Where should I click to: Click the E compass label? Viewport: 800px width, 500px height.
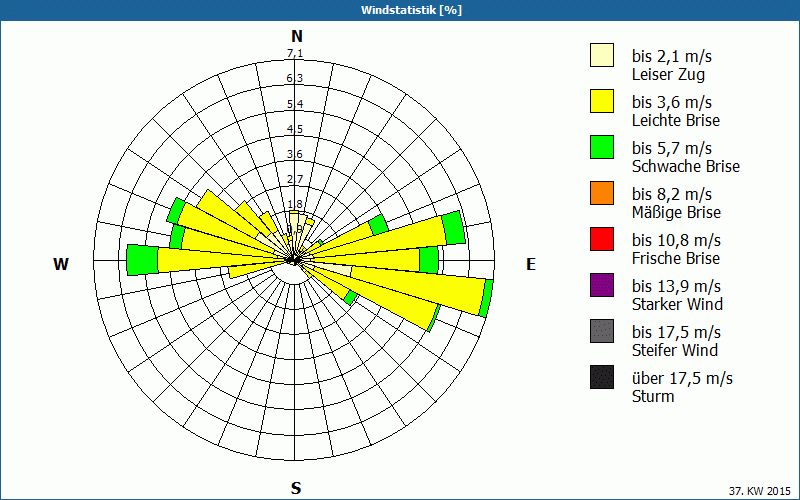pyautogui.click(x=531, y=264)
